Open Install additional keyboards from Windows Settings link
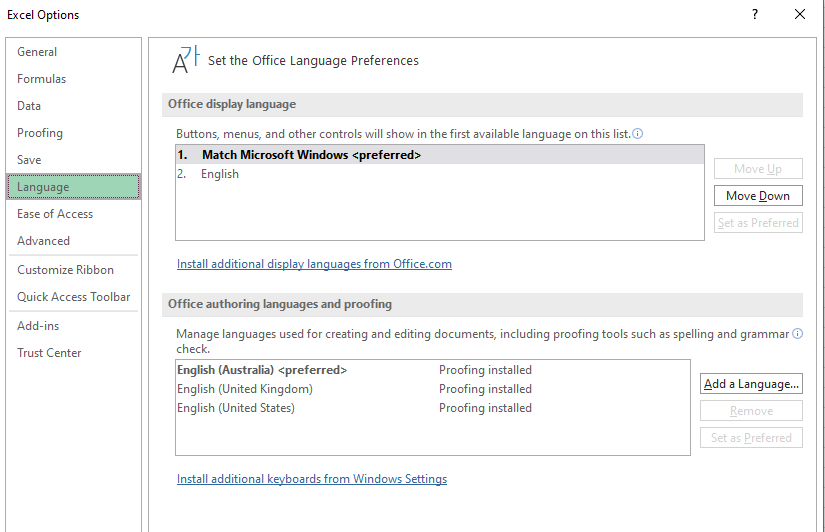Image resolution: width=825 pixels, height=532 pixels. click(x=312, y=479)
